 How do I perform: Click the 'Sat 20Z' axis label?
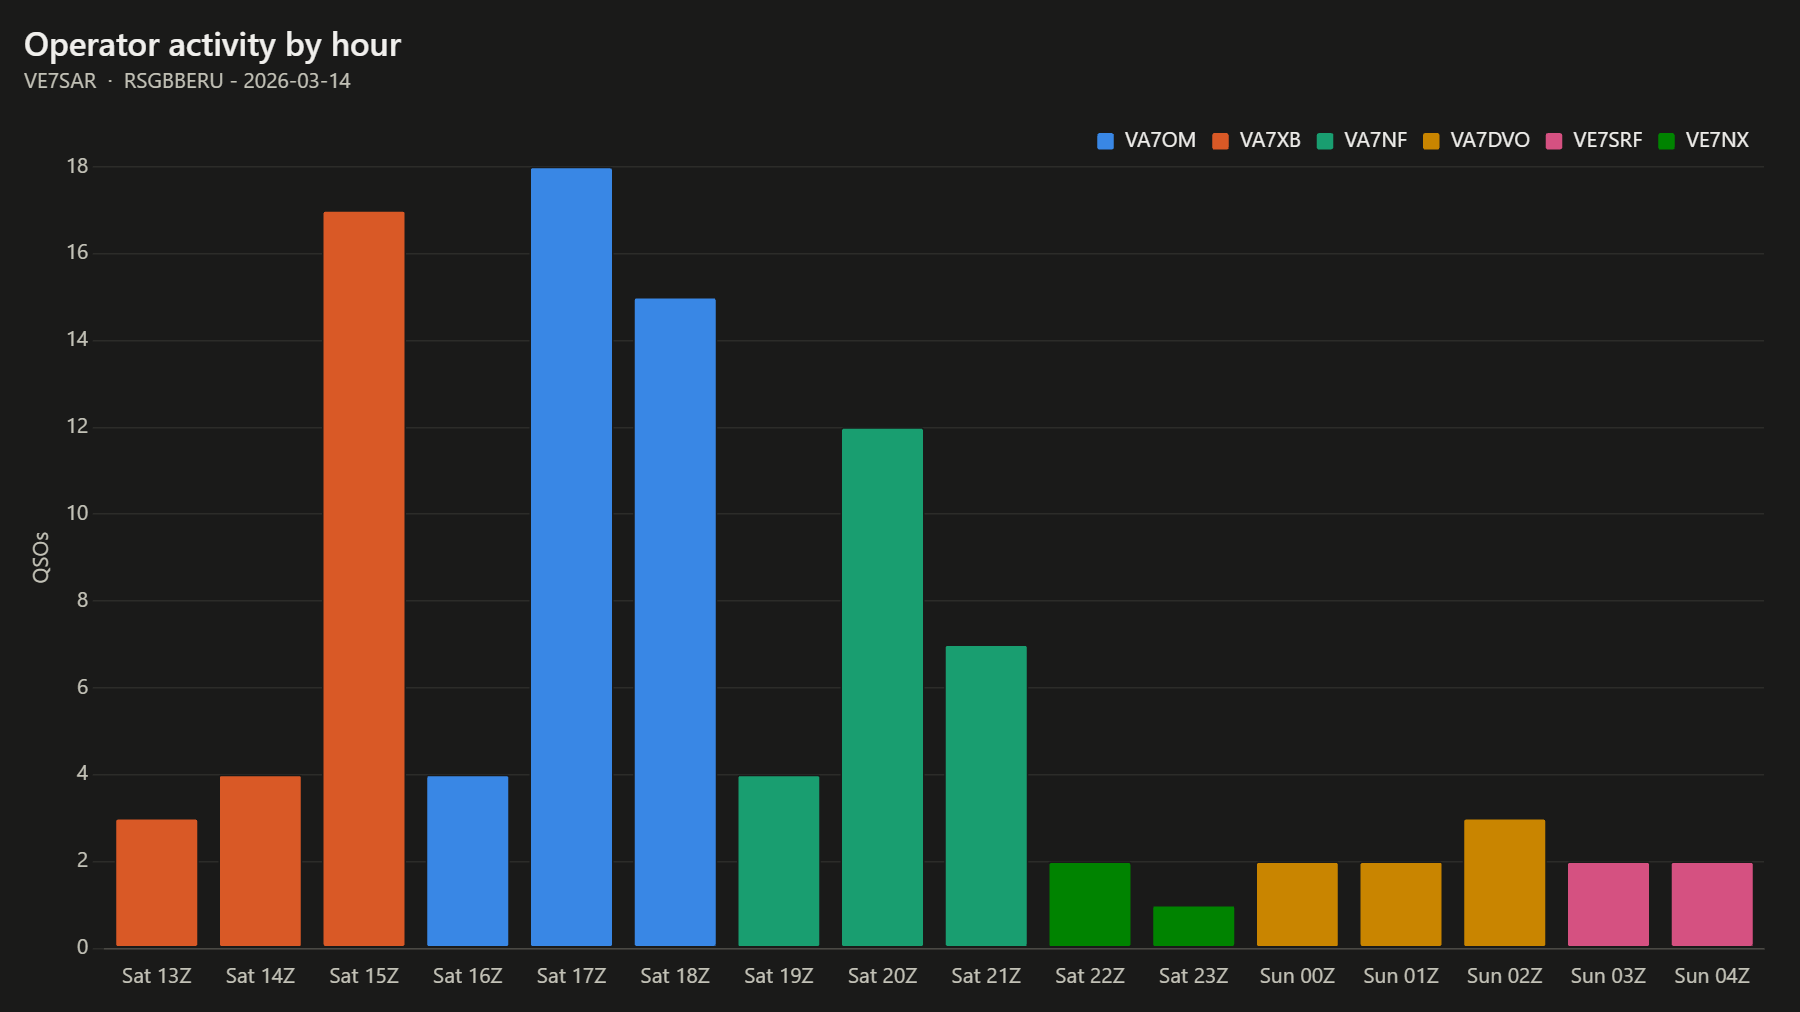(x=882, y=976)
